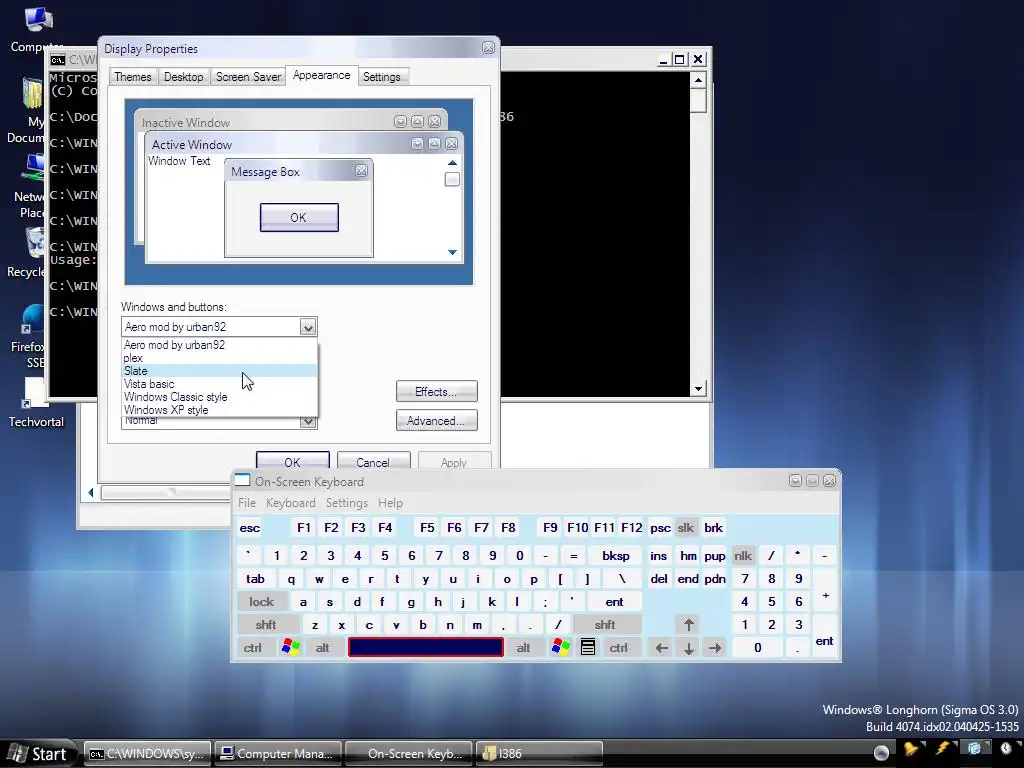
Task: Click the right arrow key
Action: [715, 648]
